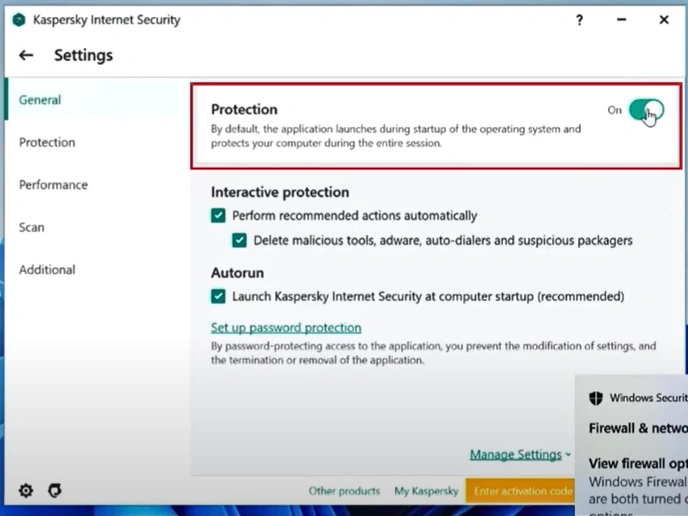
Task: Expand the Manage Settings dropdown
Action: click(520, 455)
